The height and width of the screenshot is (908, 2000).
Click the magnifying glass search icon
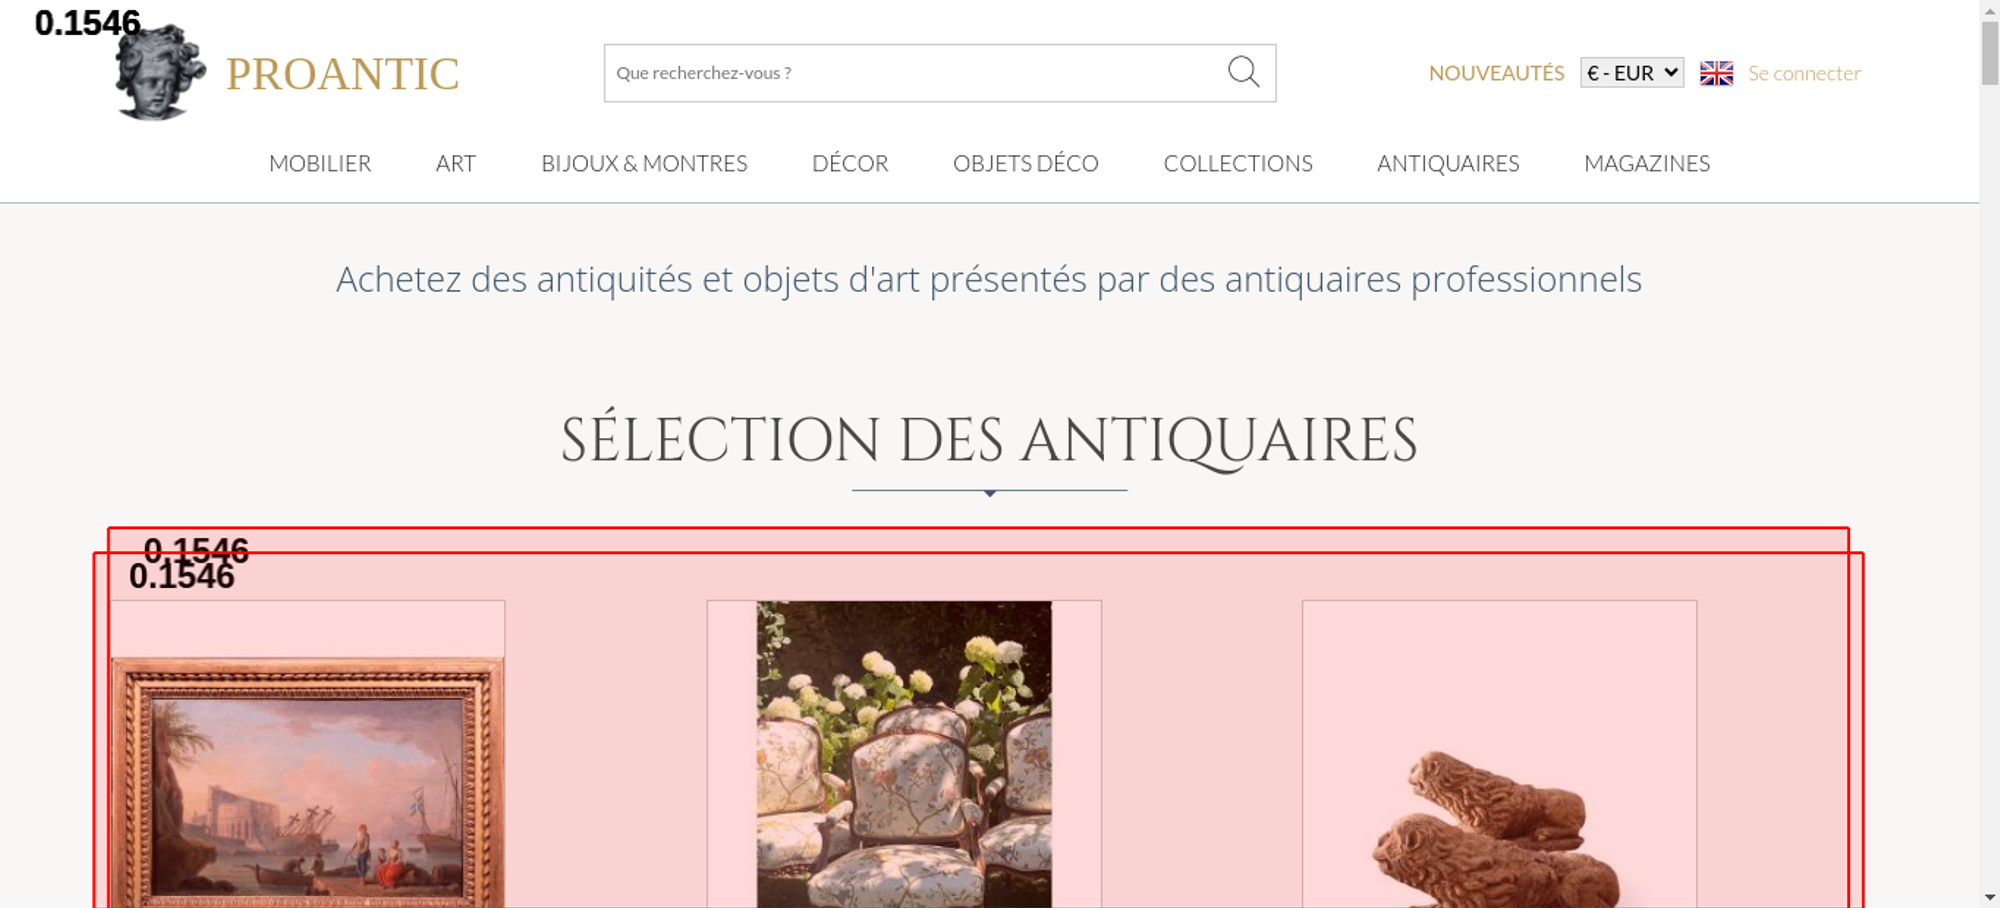(1243, 72)
